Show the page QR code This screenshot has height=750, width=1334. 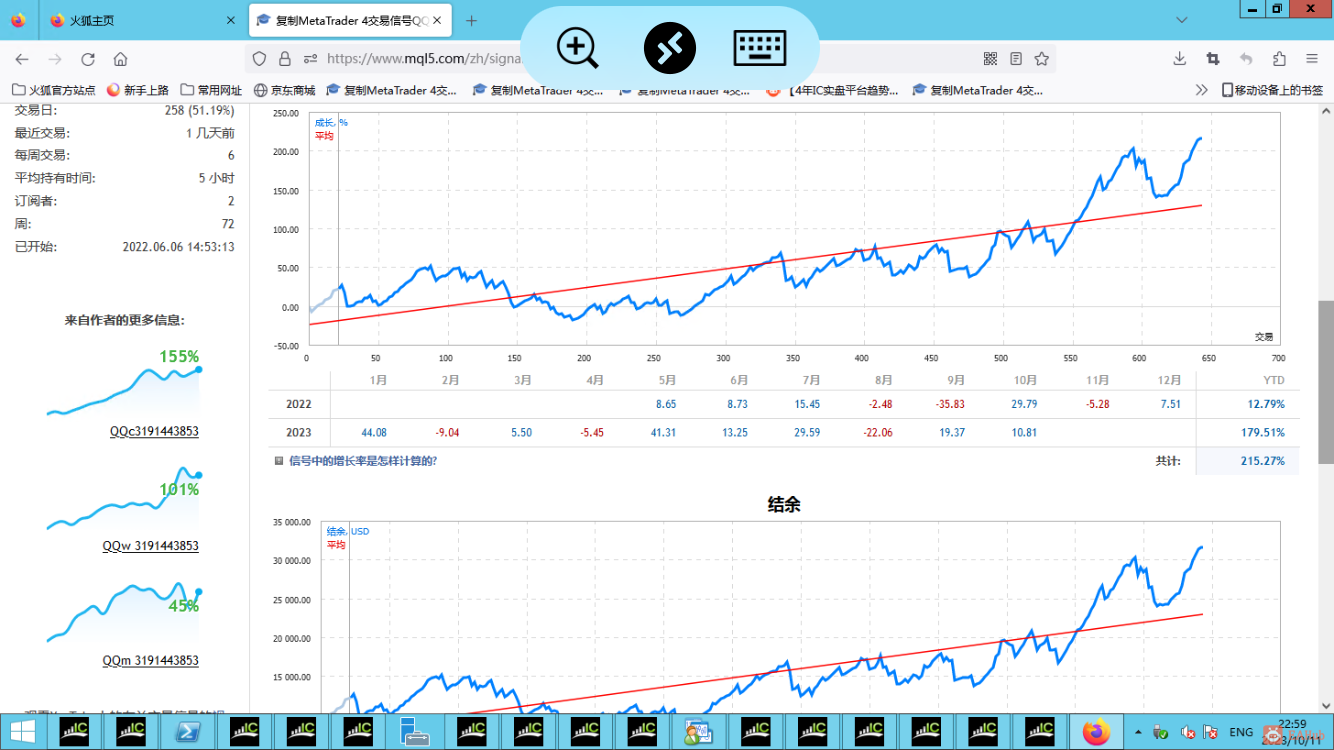tap(990, 59)
